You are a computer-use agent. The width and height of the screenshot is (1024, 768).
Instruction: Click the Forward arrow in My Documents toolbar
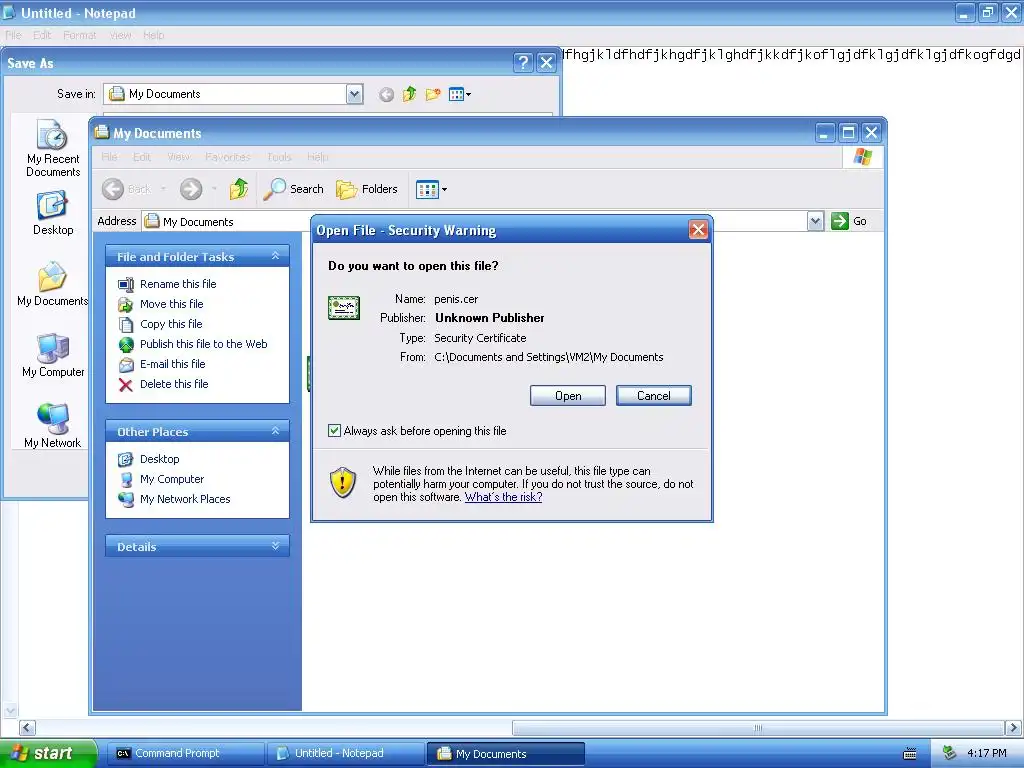191,189
